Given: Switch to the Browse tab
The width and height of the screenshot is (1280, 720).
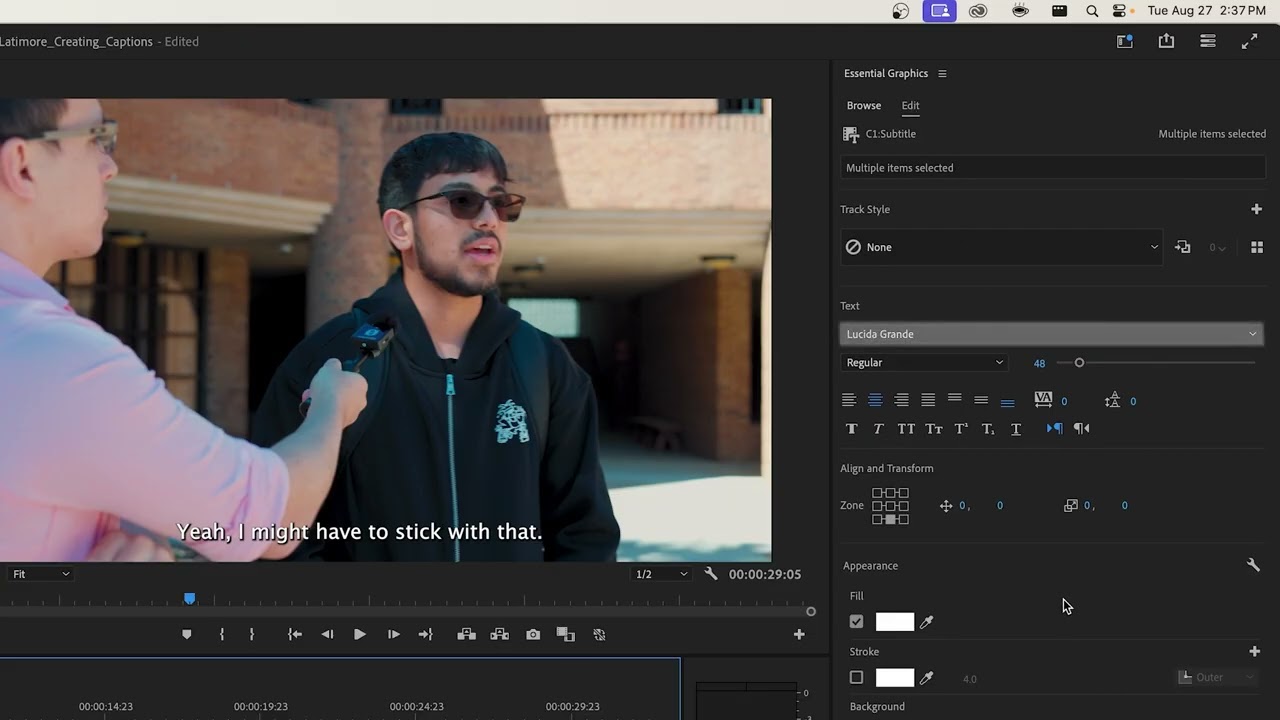Looking at the screenshot, I should coord(864,105).
